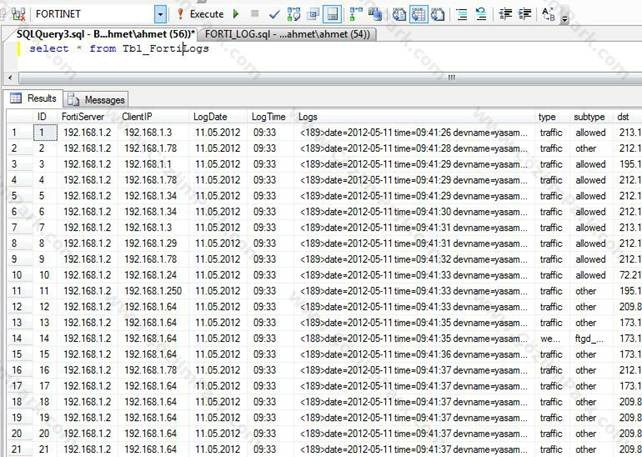Open the Query Options icon

tap(313, 14)
